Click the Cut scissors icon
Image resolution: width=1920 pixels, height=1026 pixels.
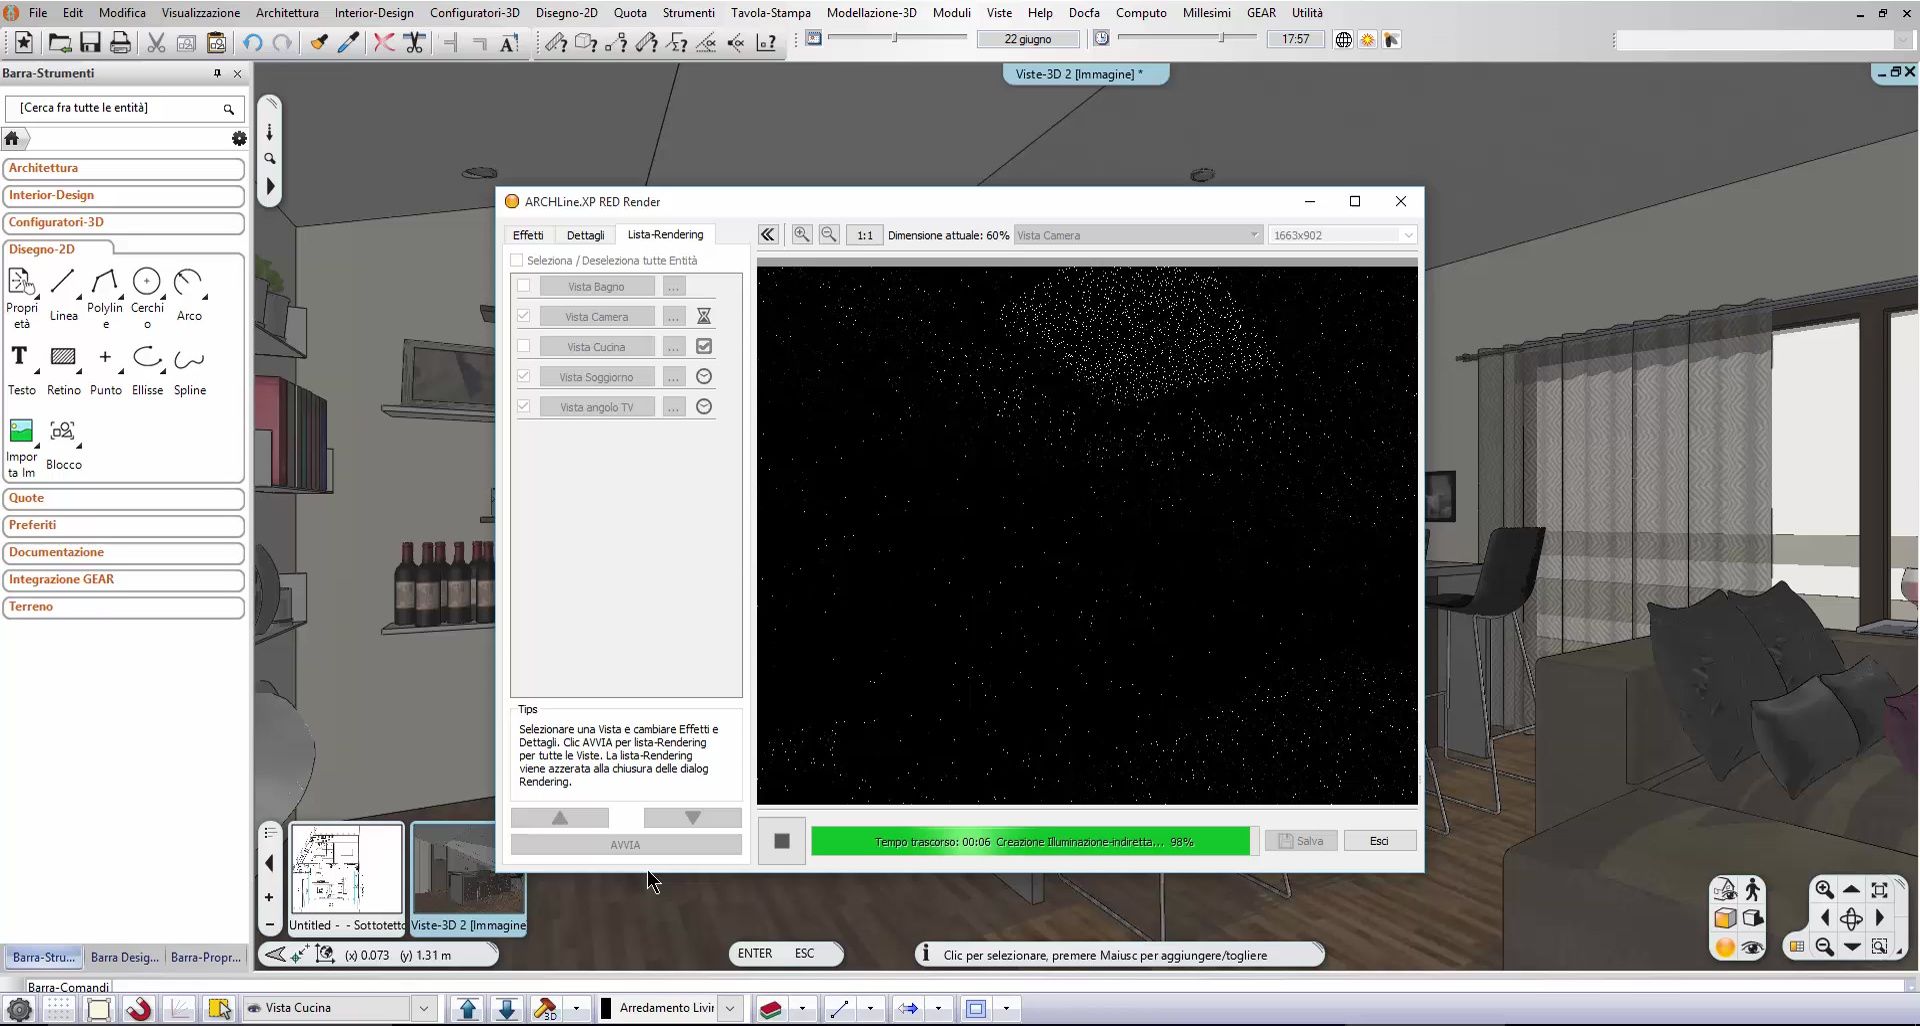tap(156, 42)
